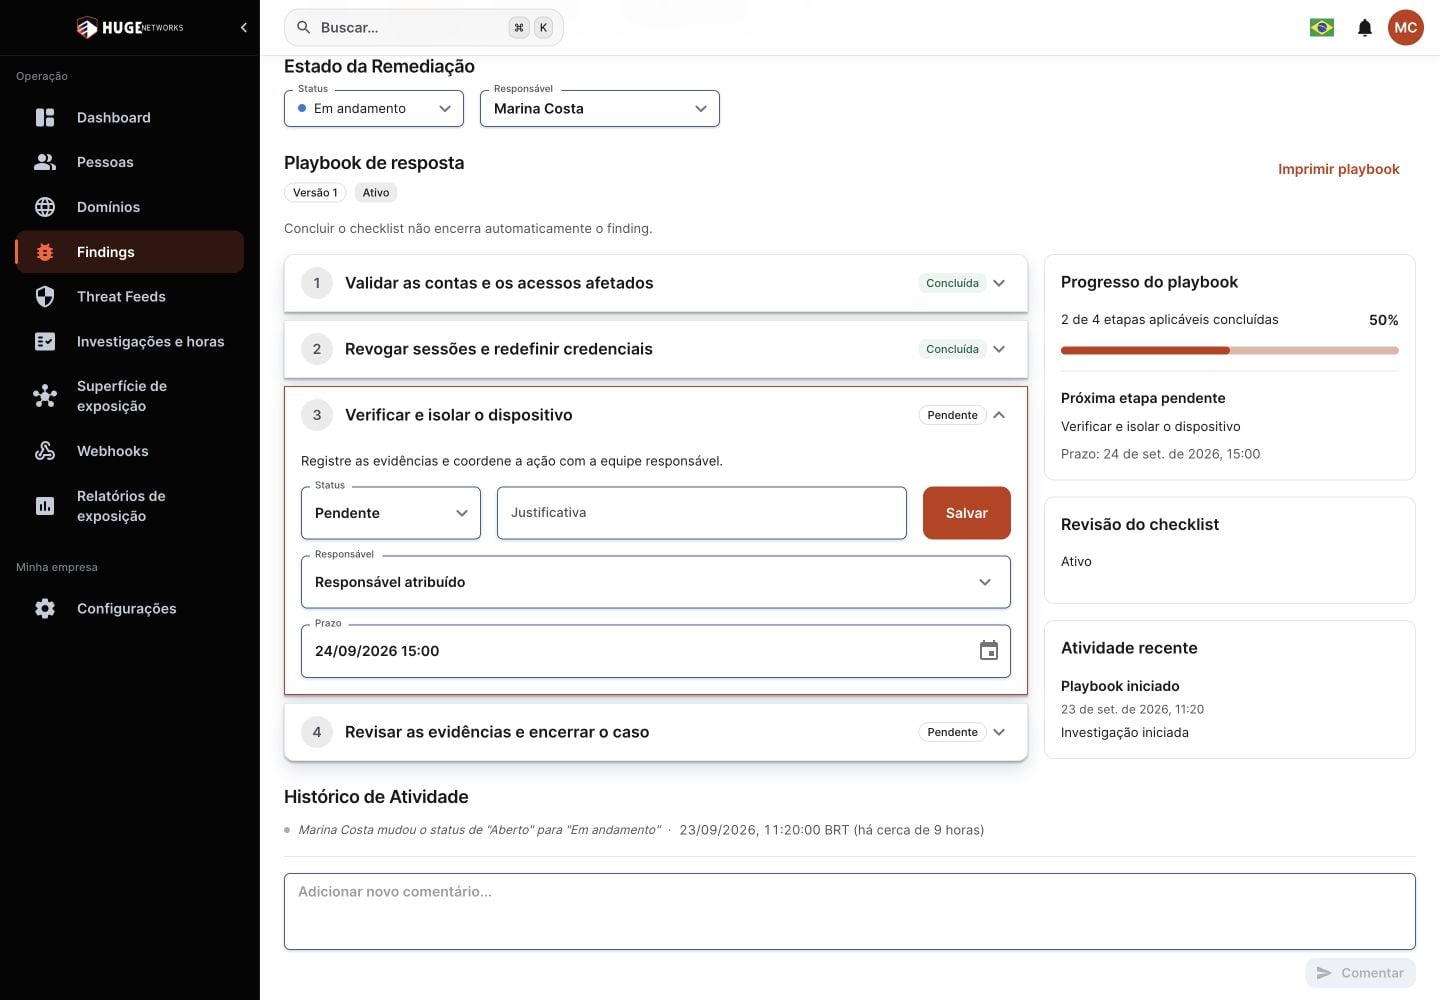The width and height of the screenshot is (1440, 1000).
Task: Open the calendar picker for Prazo
Action: (x=989, y=651)
